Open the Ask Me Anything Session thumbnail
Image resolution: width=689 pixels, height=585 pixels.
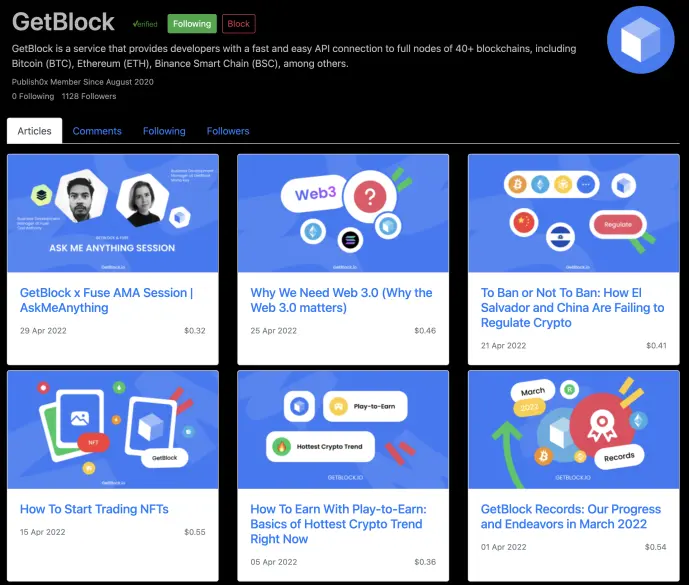(113, 213)
